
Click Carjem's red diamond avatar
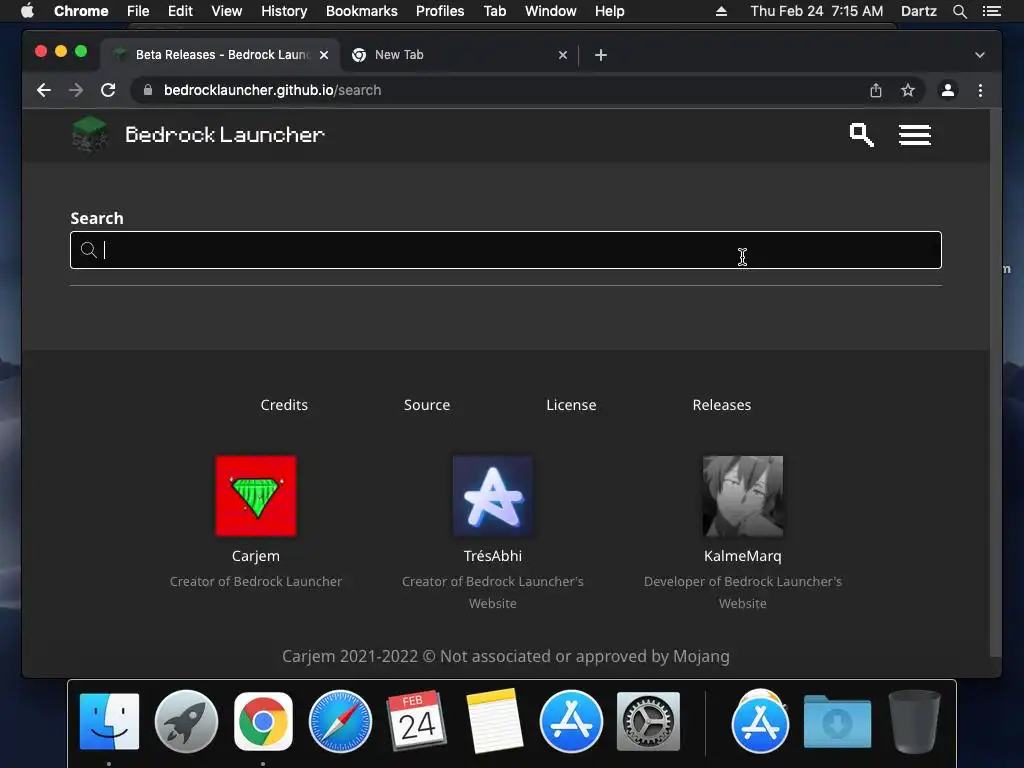tap(256, 496)
